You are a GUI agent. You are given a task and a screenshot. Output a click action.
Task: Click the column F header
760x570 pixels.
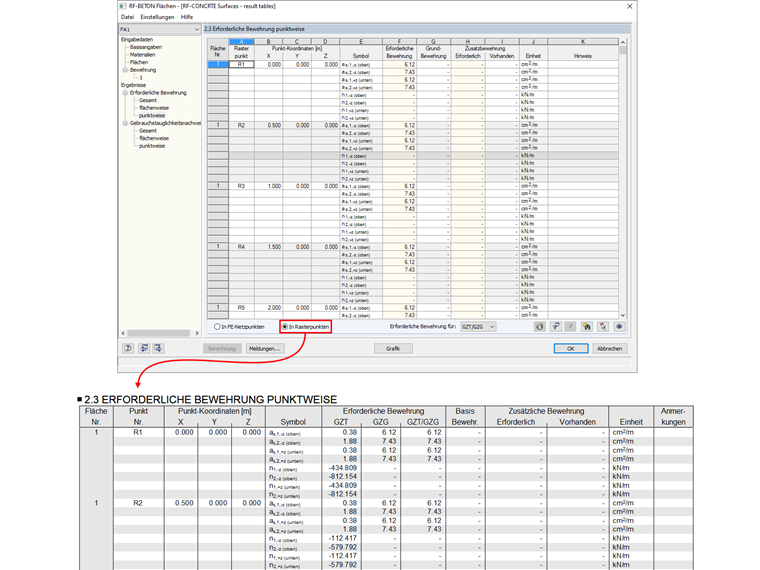(399, 42)
